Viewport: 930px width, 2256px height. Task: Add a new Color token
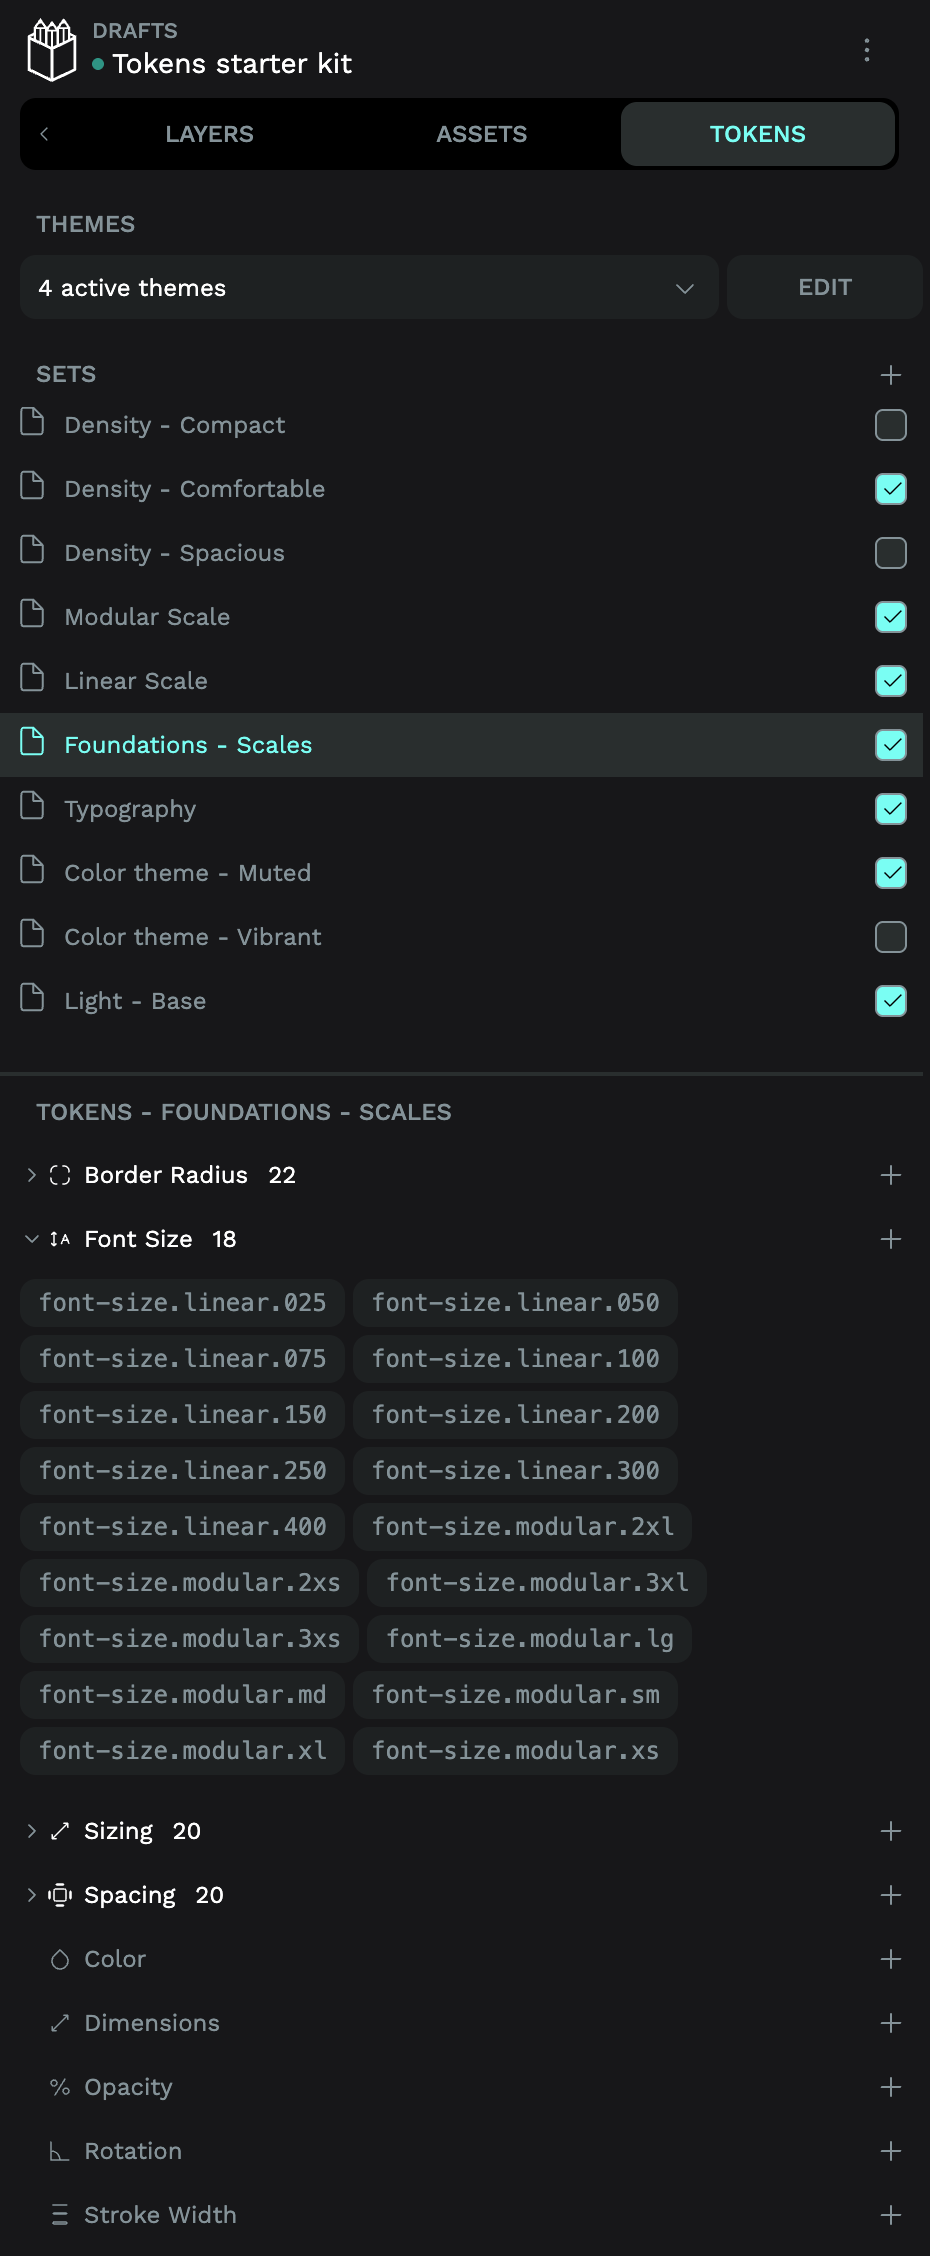[890, 1959]
